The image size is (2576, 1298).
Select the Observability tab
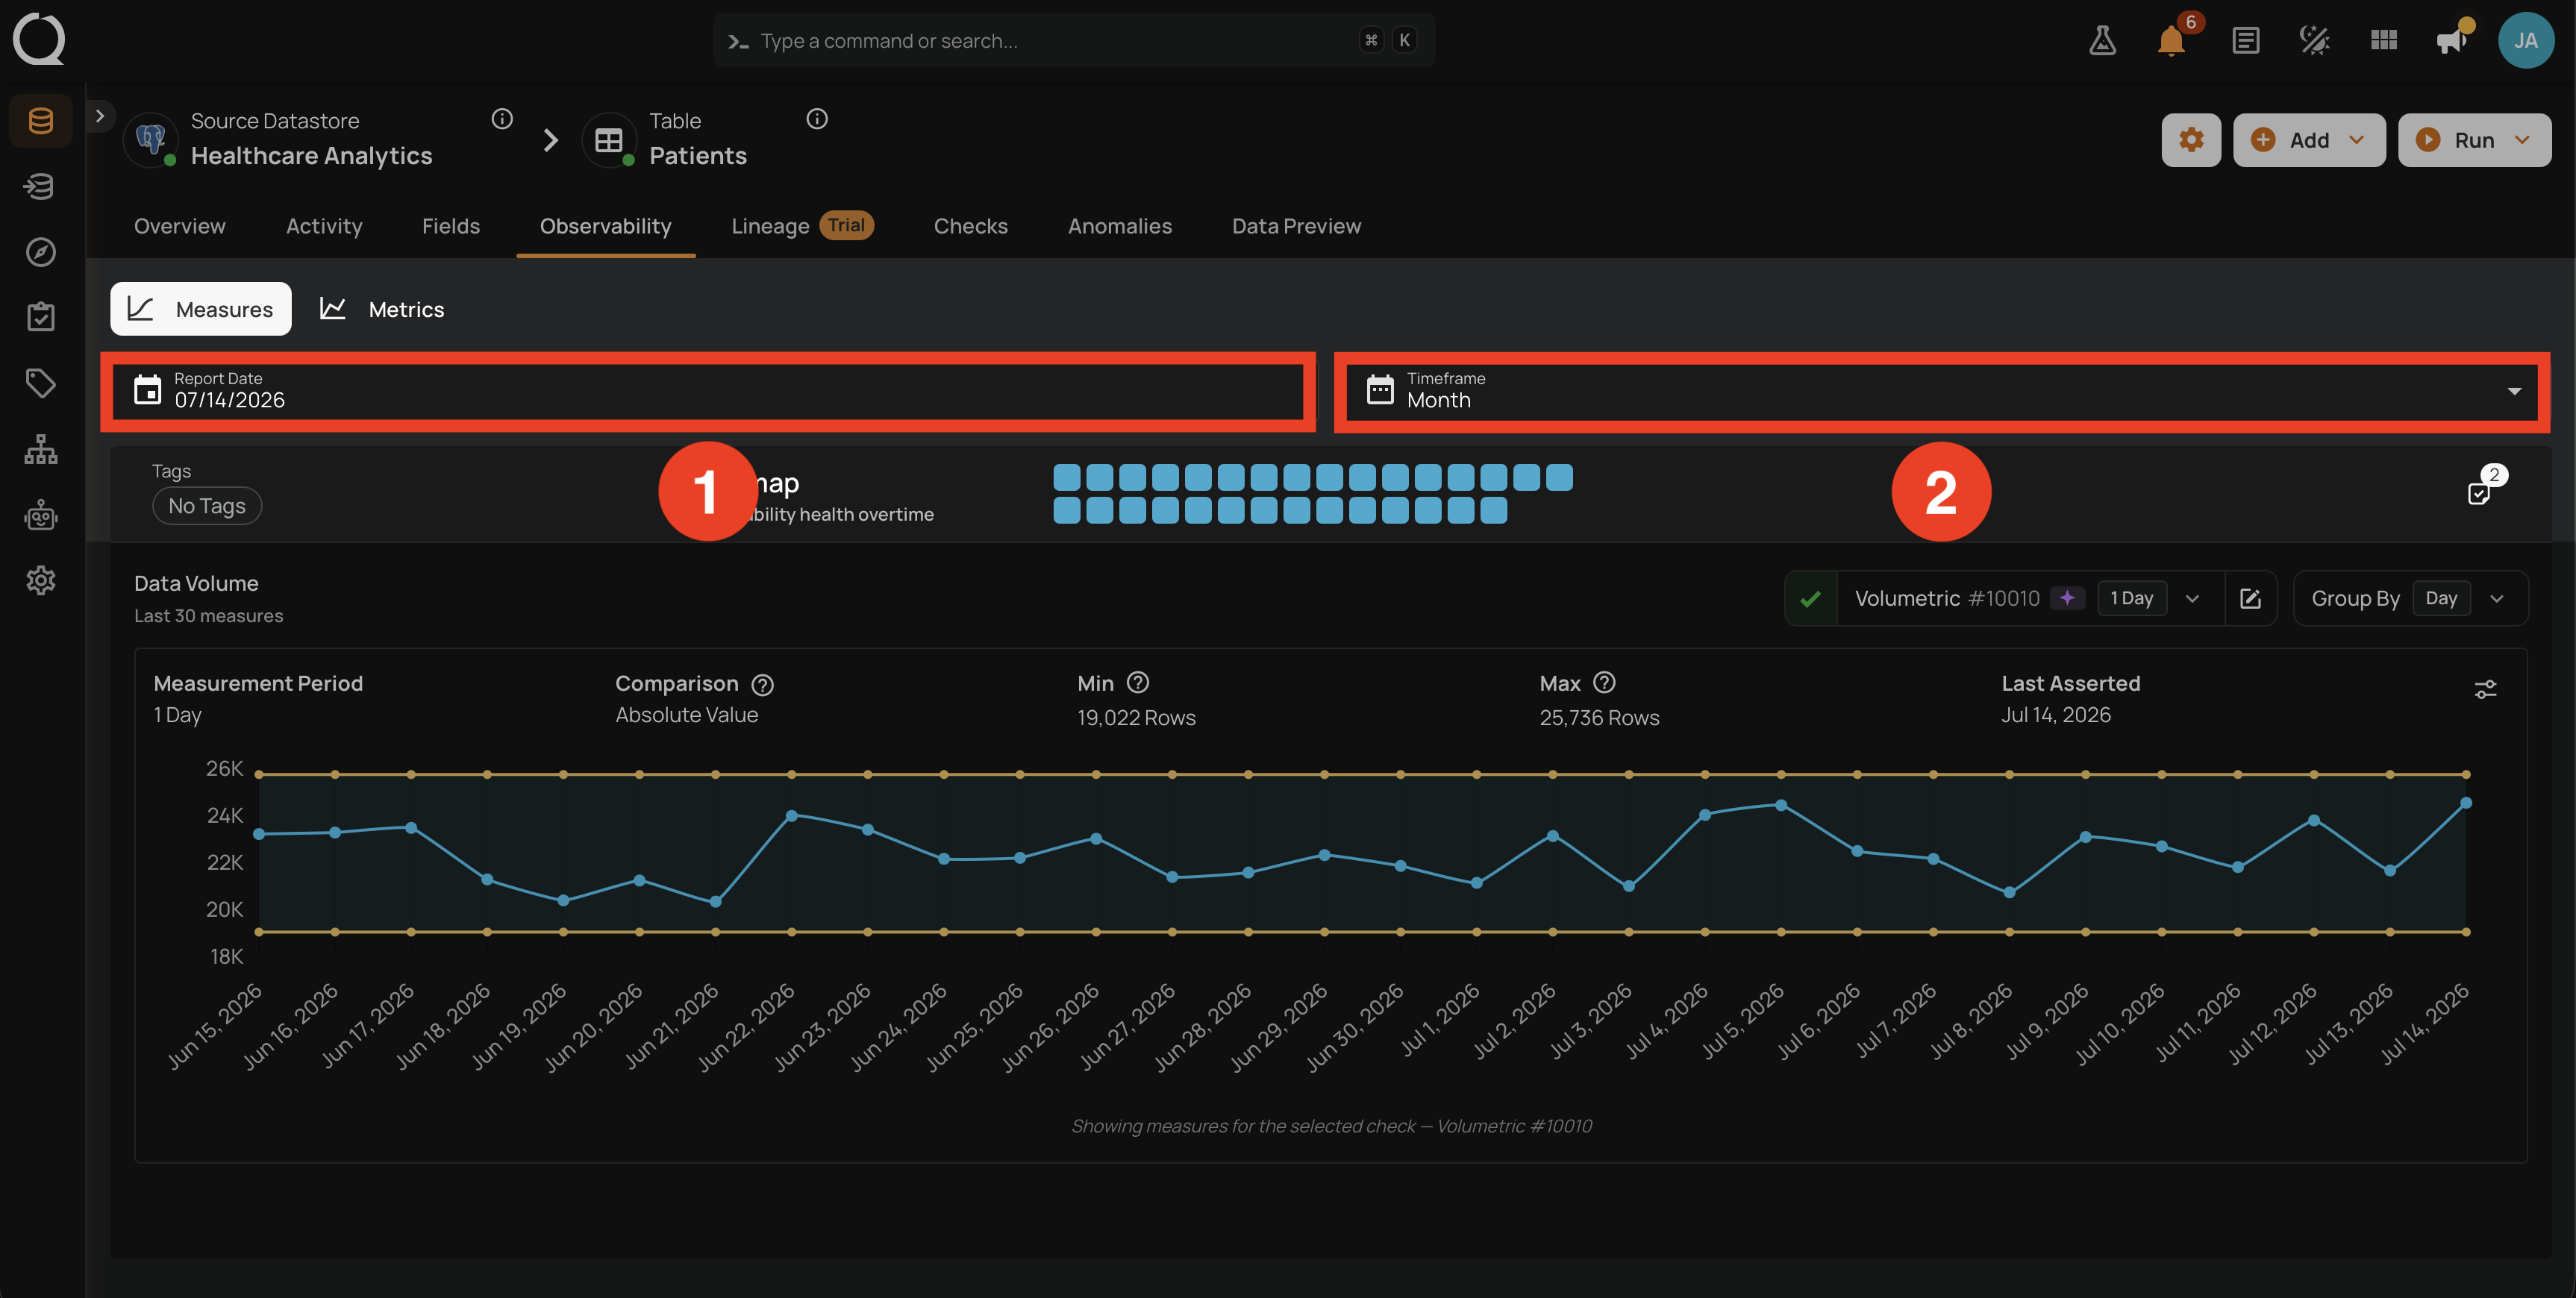point(606,226)
